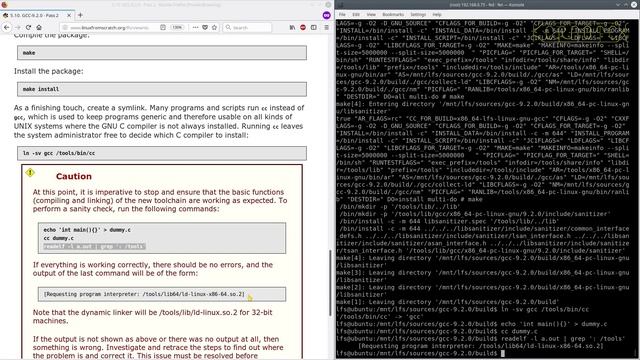Click 'readelf -l a.out' line in terminal
The width and height of the screenshot is (640, 360).
point(563,339)
